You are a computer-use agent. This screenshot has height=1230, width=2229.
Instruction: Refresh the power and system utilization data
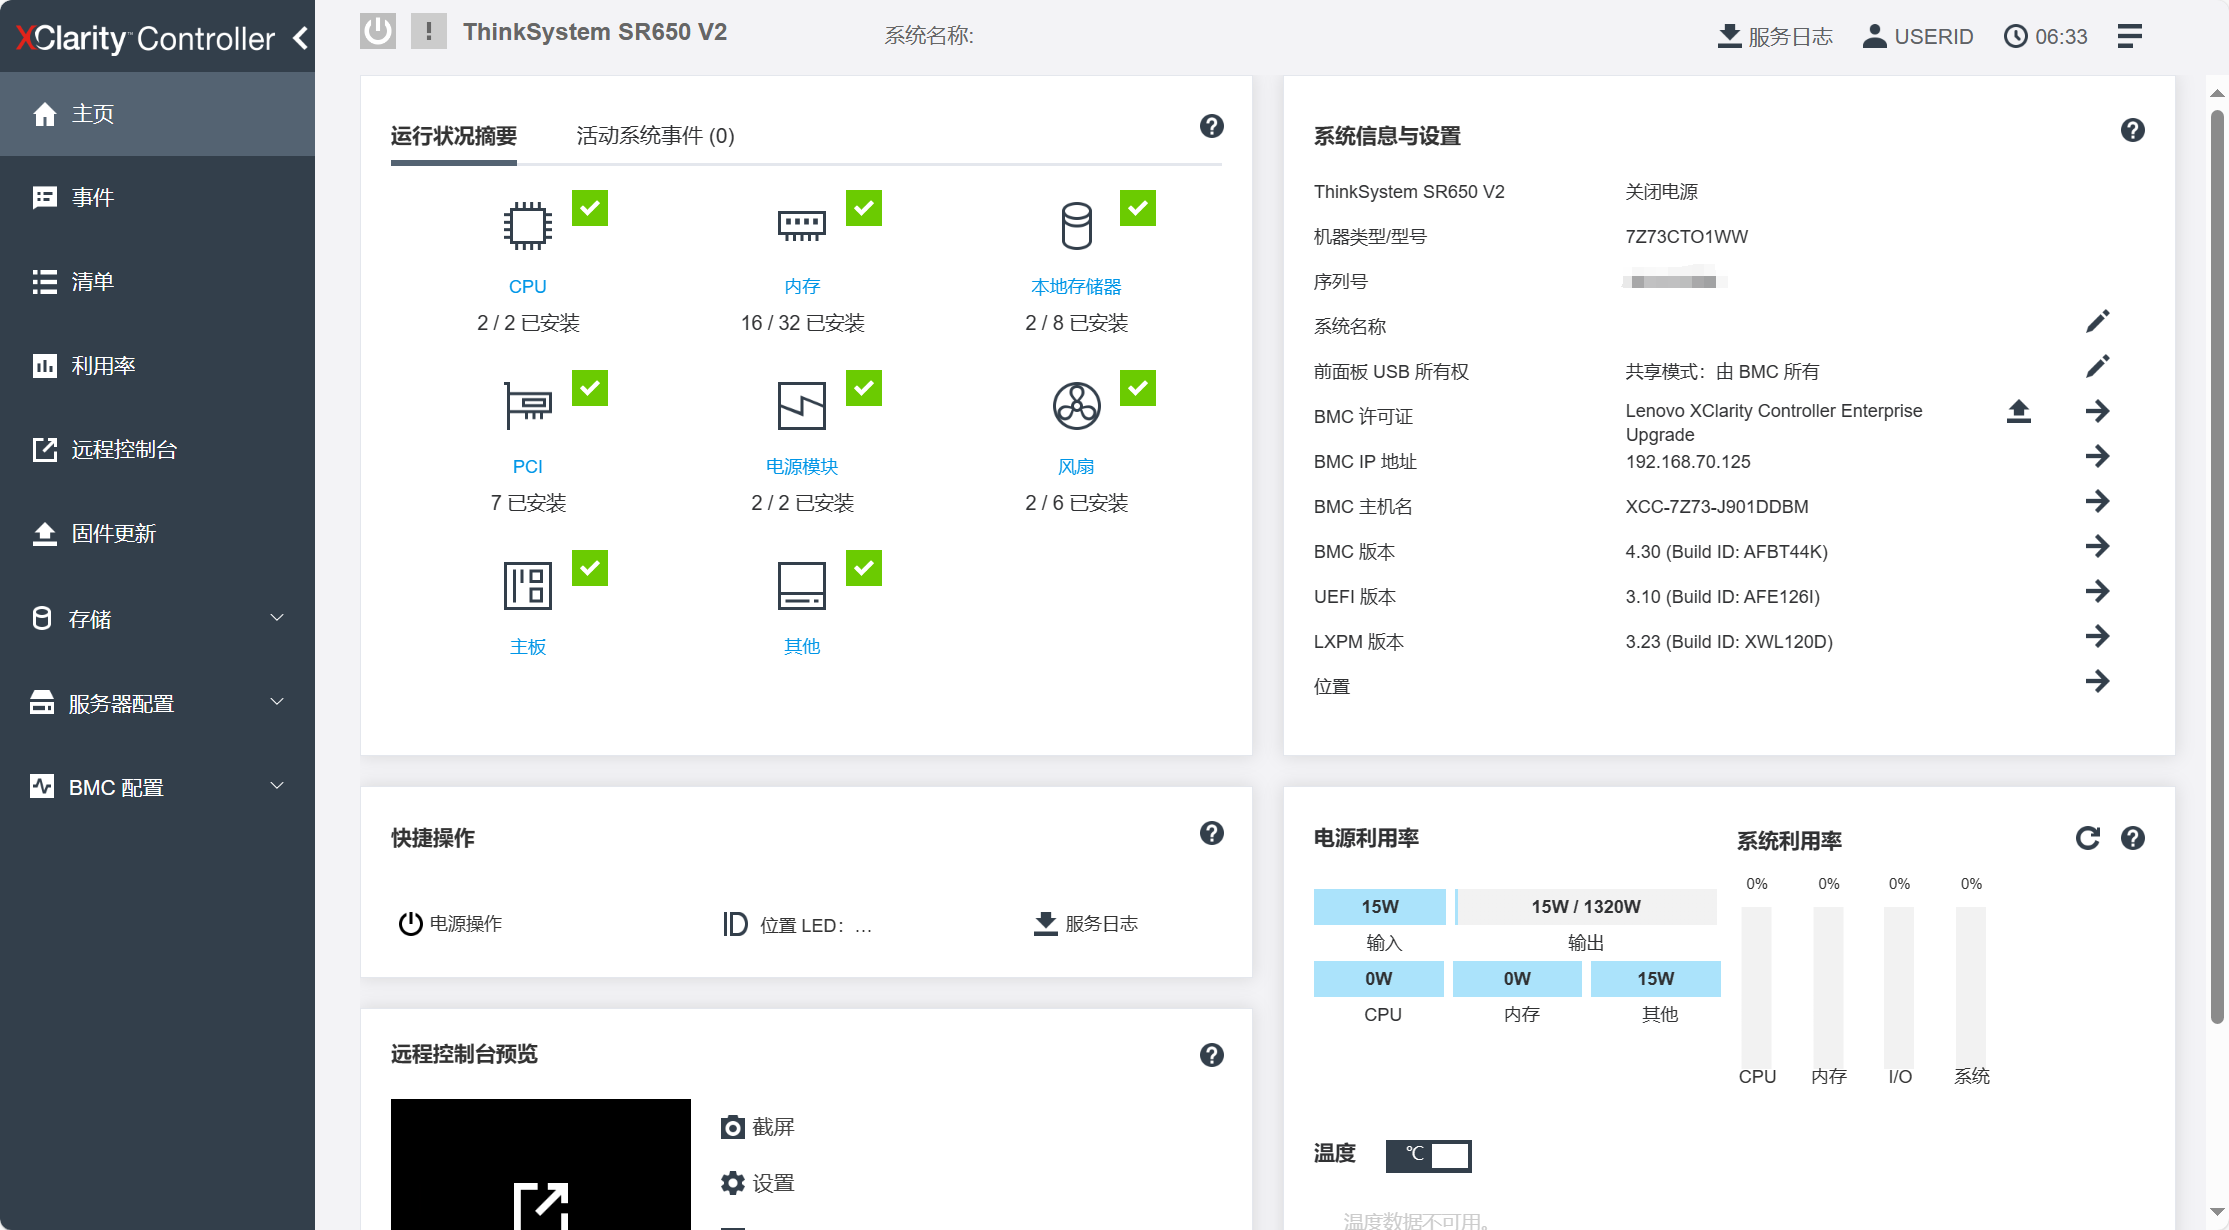2088,838
